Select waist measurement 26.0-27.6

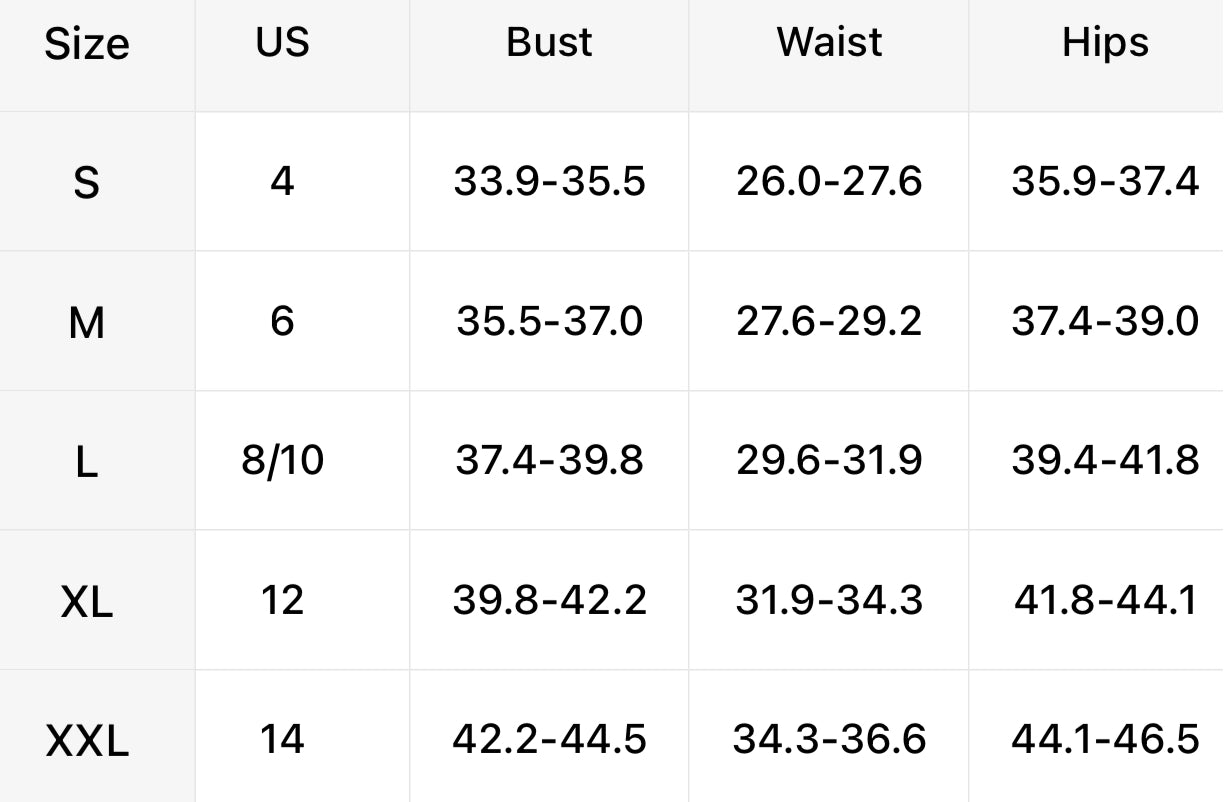point(829,182)
